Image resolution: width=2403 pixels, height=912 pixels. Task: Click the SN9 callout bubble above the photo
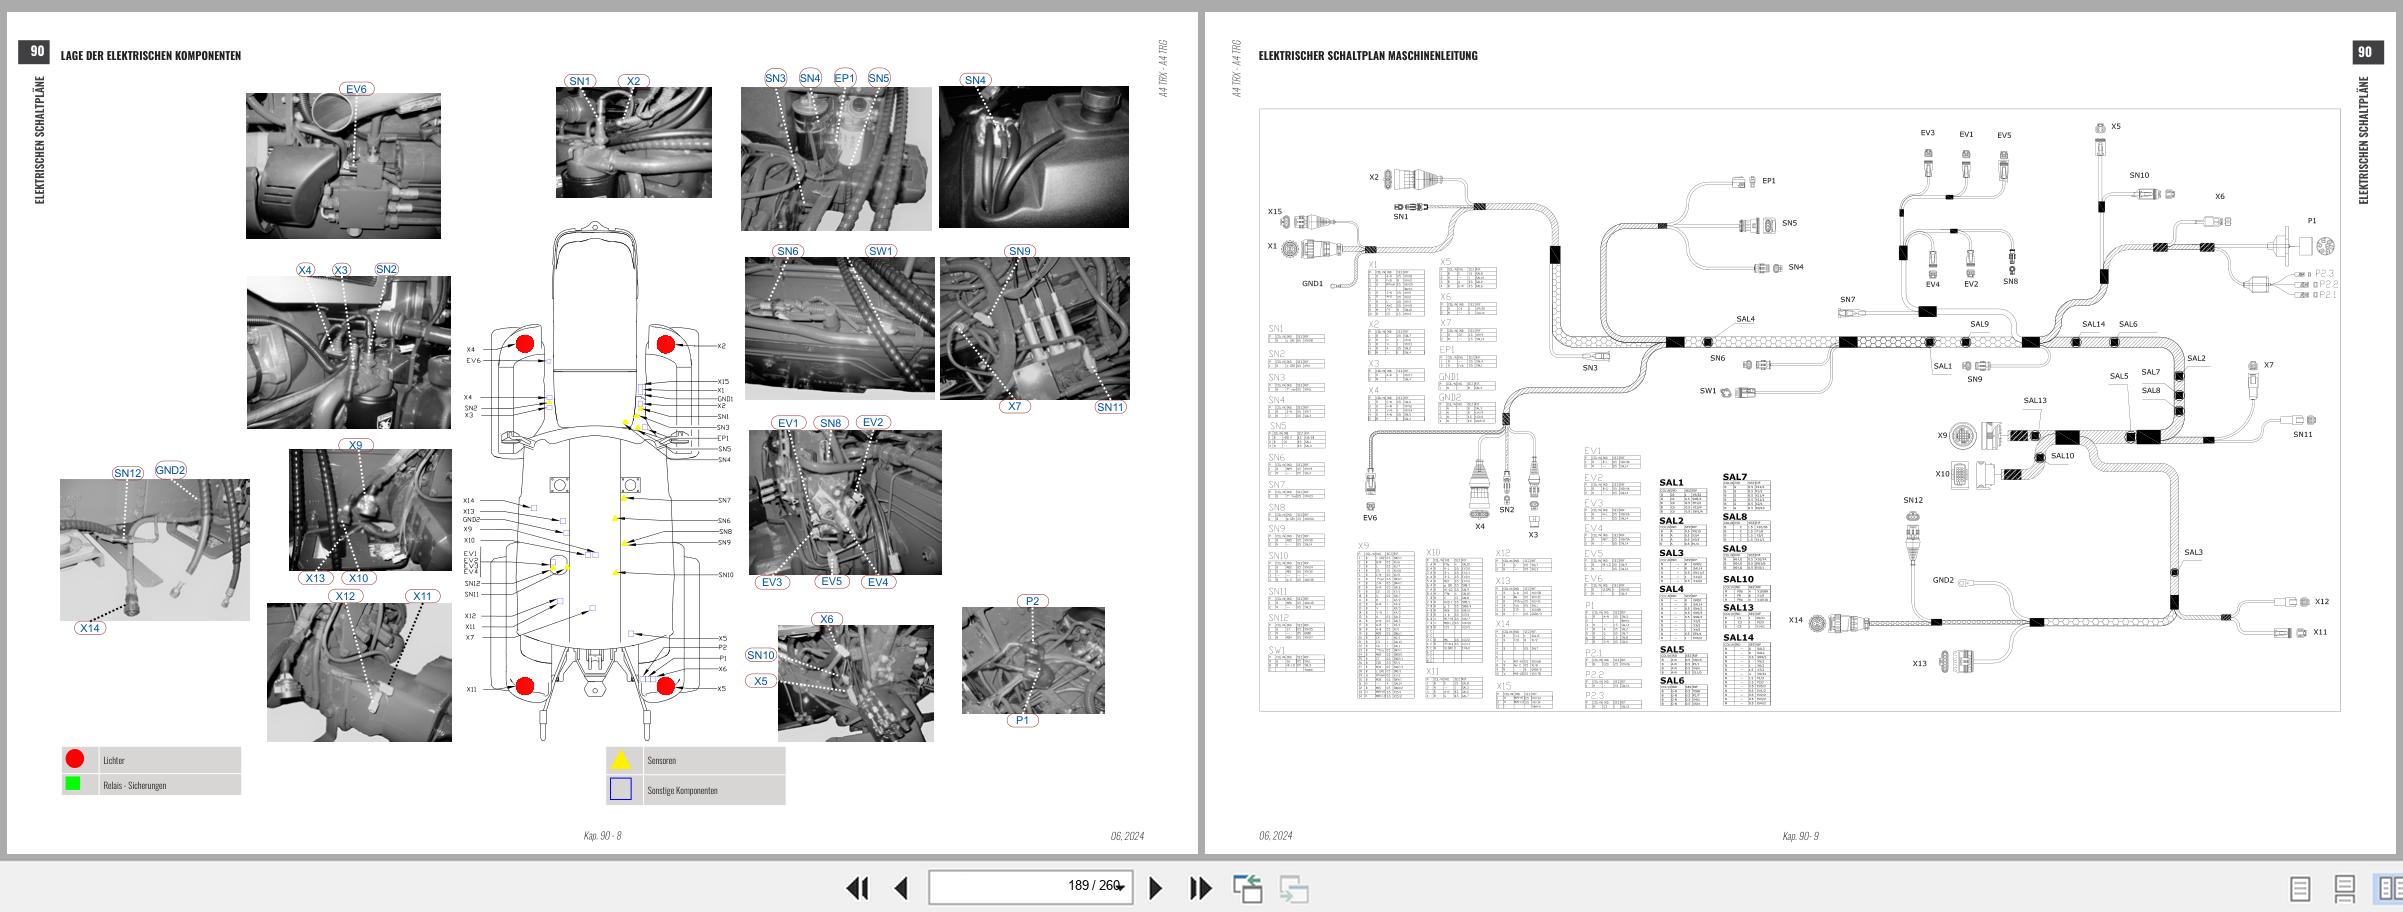pyautogui.click(x=1019, y=251)
